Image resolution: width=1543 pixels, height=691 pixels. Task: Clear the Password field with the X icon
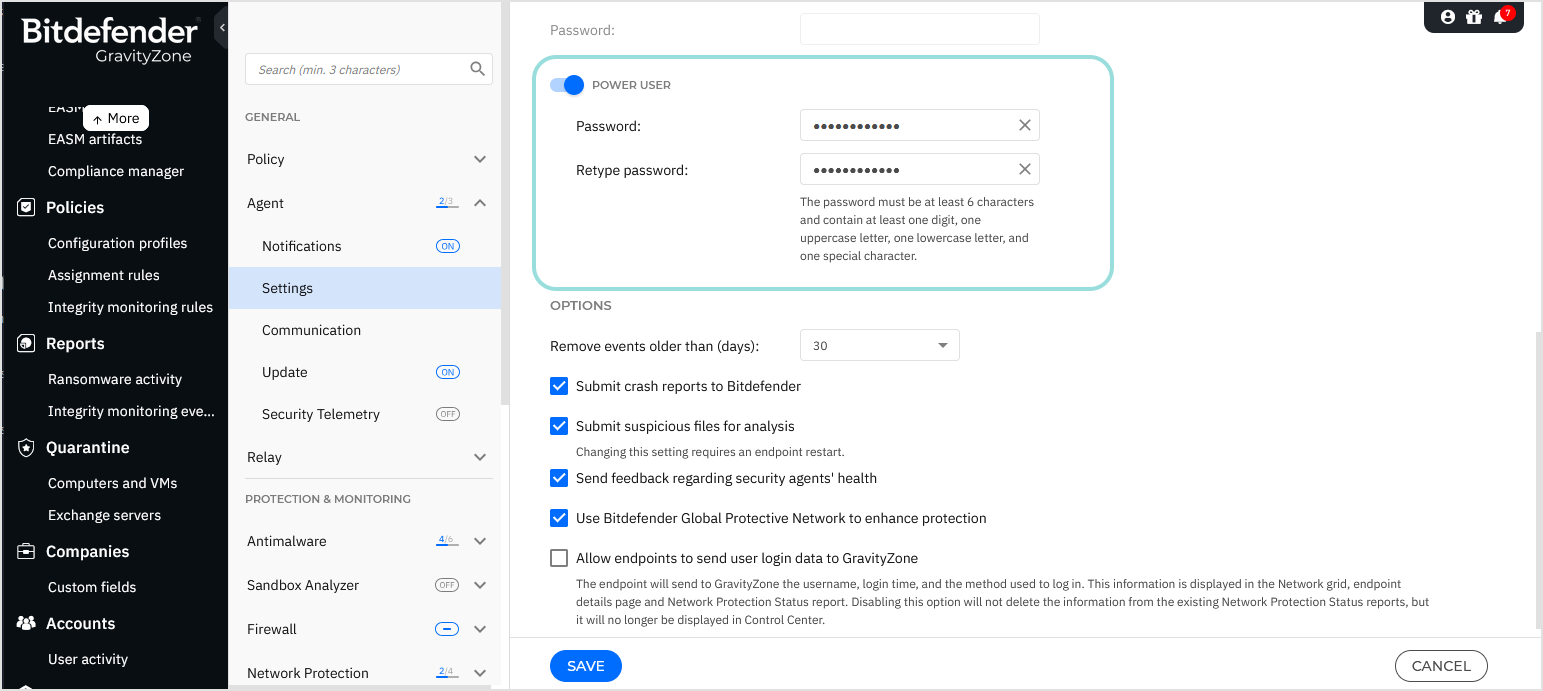tap(1024, 124)
